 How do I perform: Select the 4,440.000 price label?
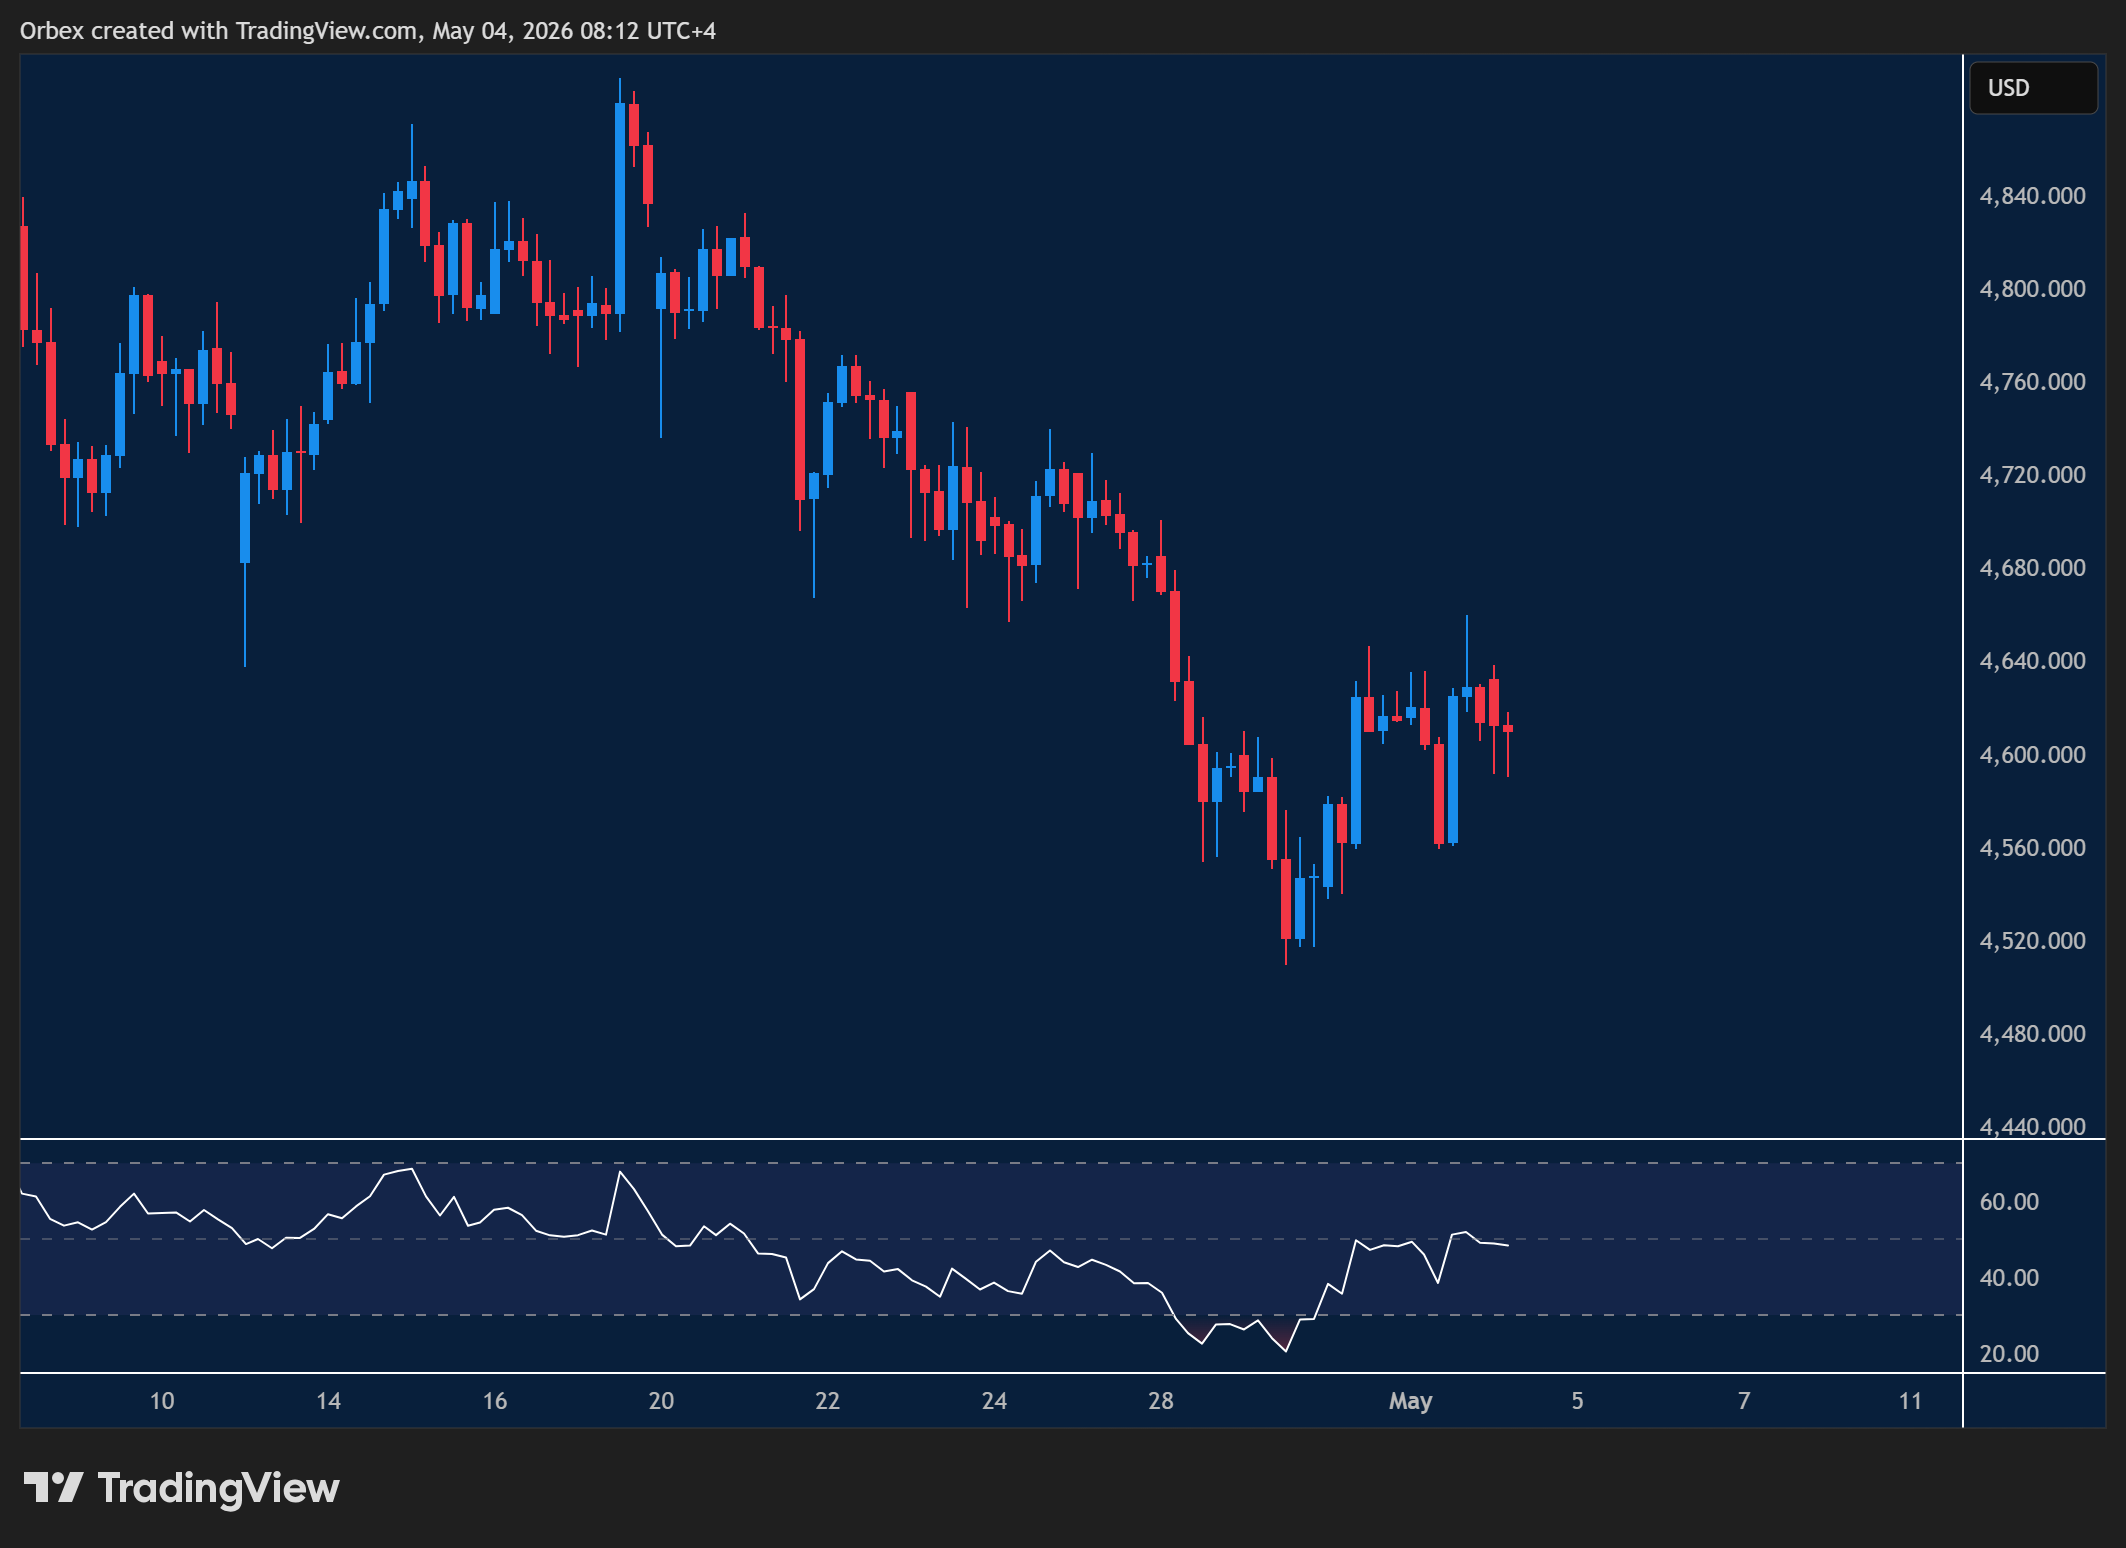coord(2032,1126)
